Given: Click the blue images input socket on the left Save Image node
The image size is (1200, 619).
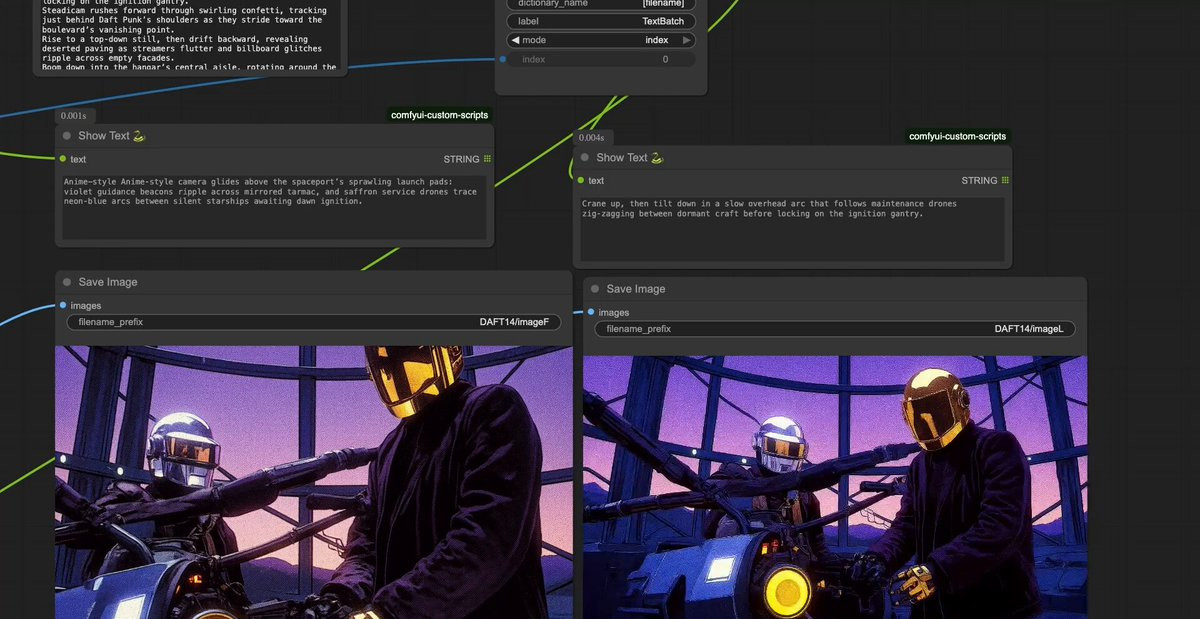Looking at the screenshot, I should tap(62, 305).
